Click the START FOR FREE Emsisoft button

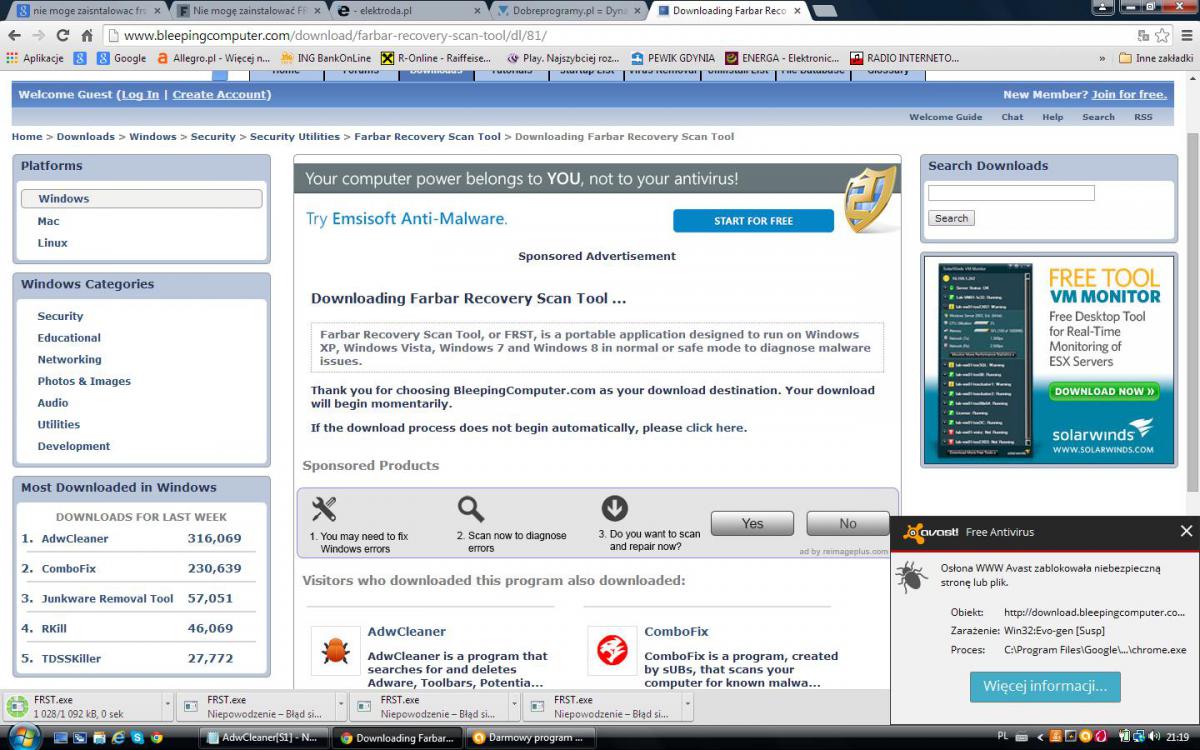(753, 221)
